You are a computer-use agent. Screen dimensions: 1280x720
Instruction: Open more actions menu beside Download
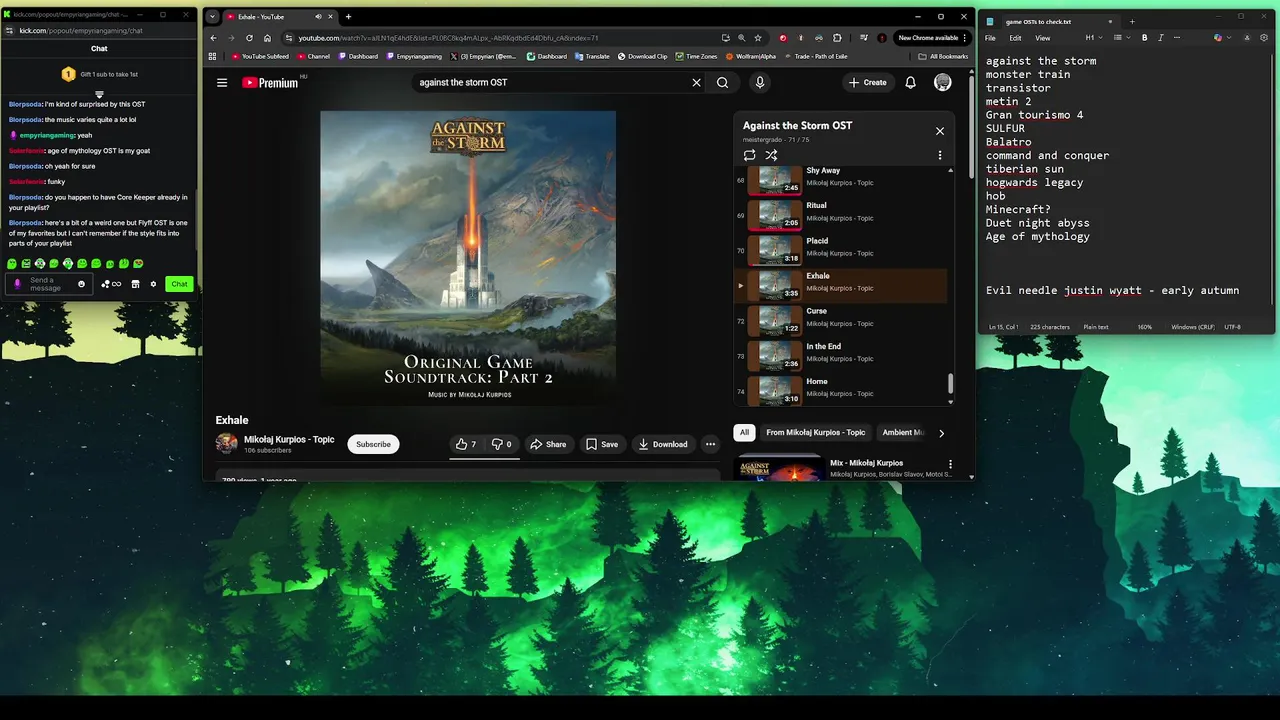710,444
